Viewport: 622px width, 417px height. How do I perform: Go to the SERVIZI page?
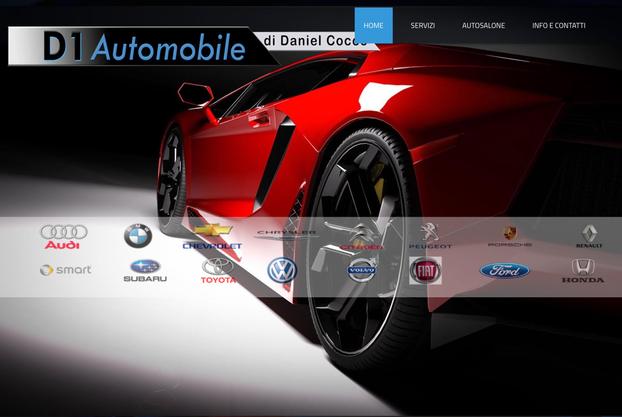click(x=422, y=25)
